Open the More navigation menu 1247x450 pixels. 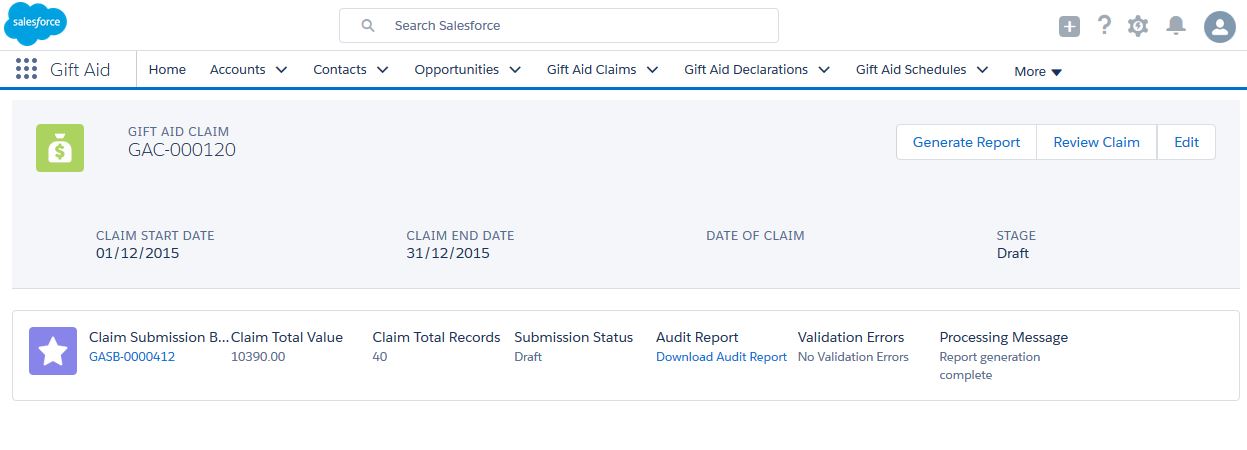[x=1037, y=71]
